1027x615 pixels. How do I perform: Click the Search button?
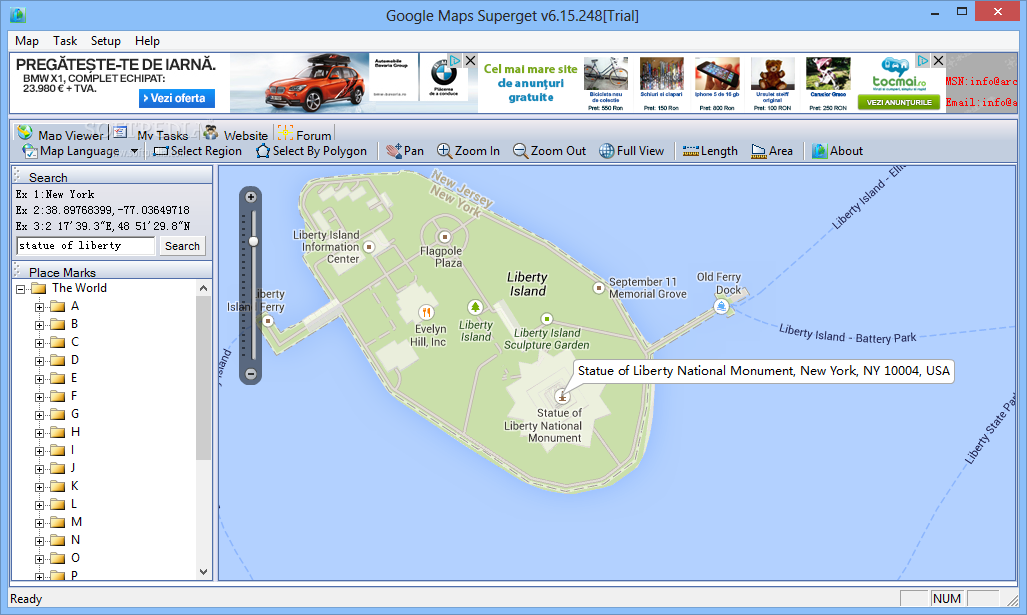(182, 246)
